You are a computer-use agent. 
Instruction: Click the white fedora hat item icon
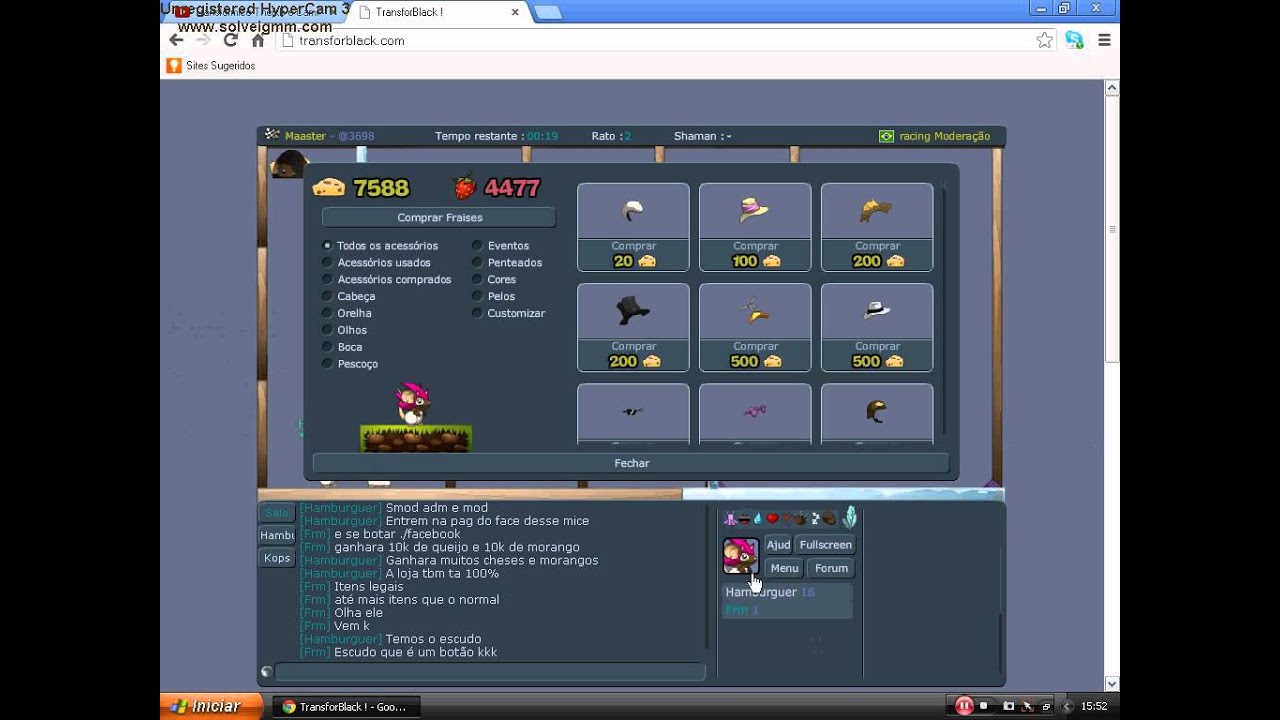click(x=877, y=311)
